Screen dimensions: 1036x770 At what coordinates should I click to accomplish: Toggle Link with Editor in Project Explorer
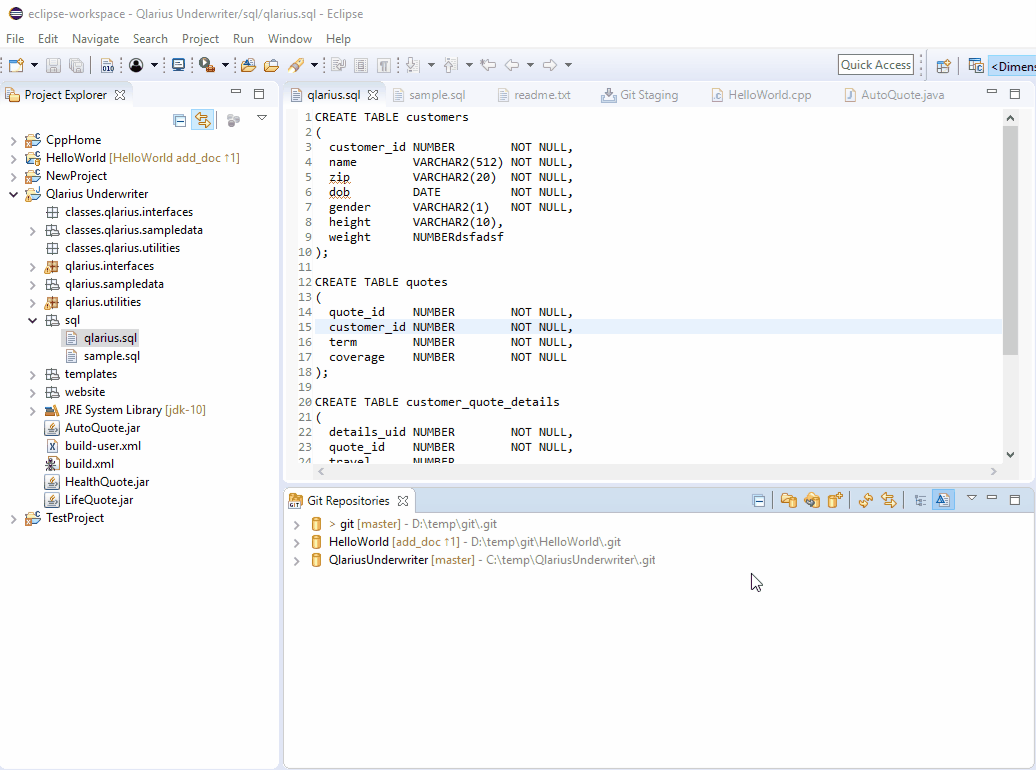[203, 120]
